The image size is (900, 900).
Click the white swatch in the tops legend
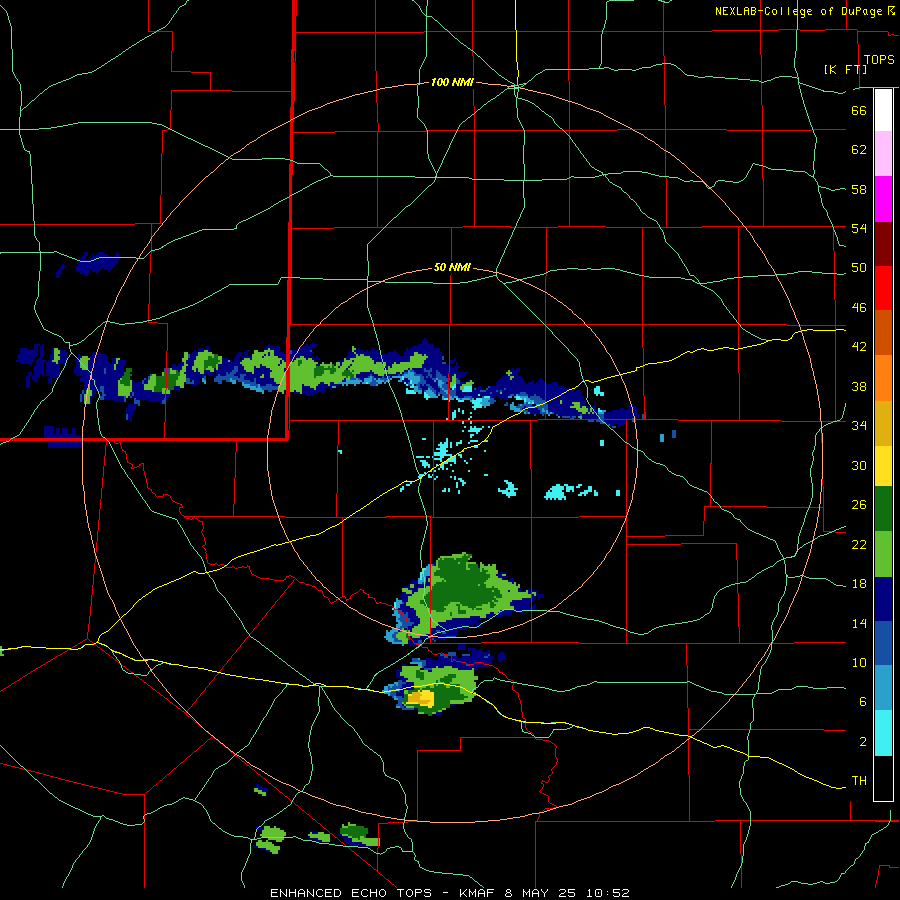point(883,110)
